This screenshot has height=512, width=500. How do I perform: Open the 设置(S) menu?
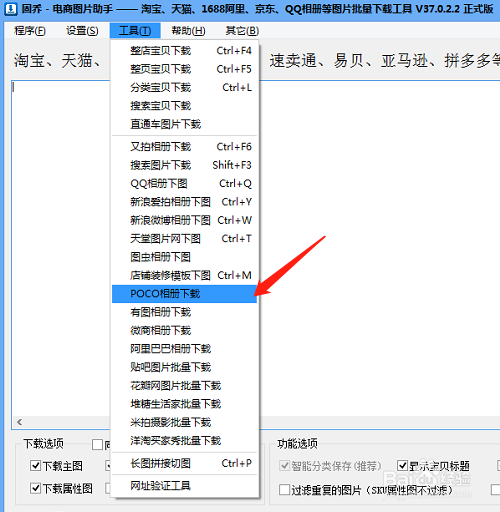(82, 31)
